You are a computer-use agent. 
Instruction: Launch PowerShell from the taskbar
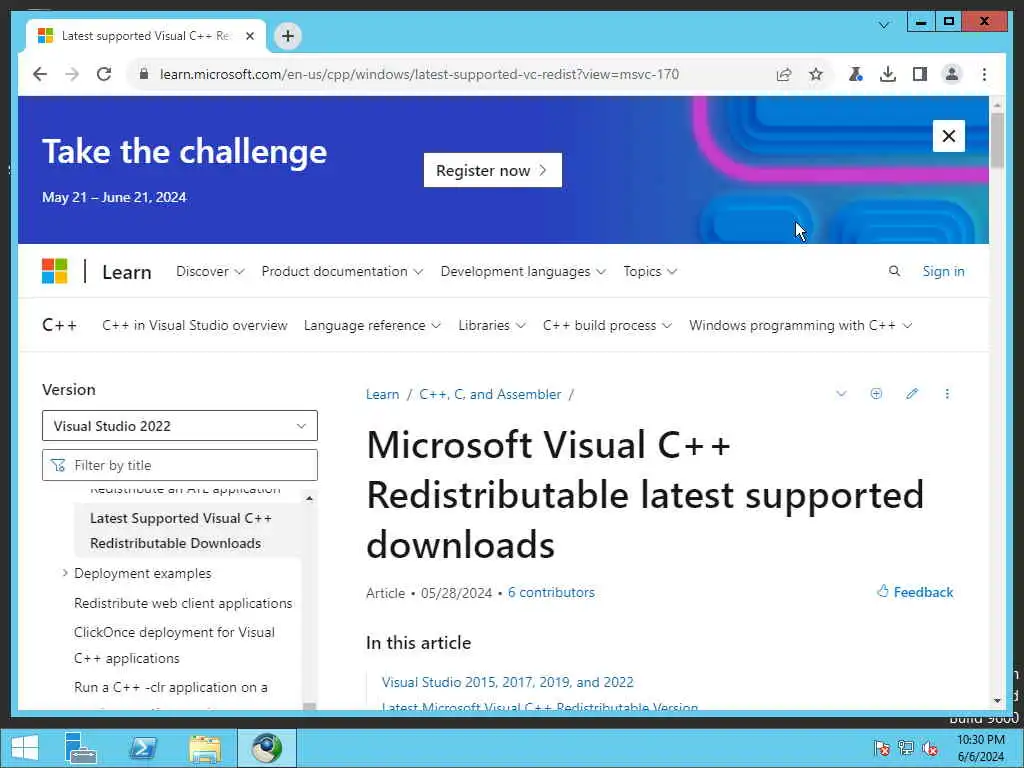point(142,748)
